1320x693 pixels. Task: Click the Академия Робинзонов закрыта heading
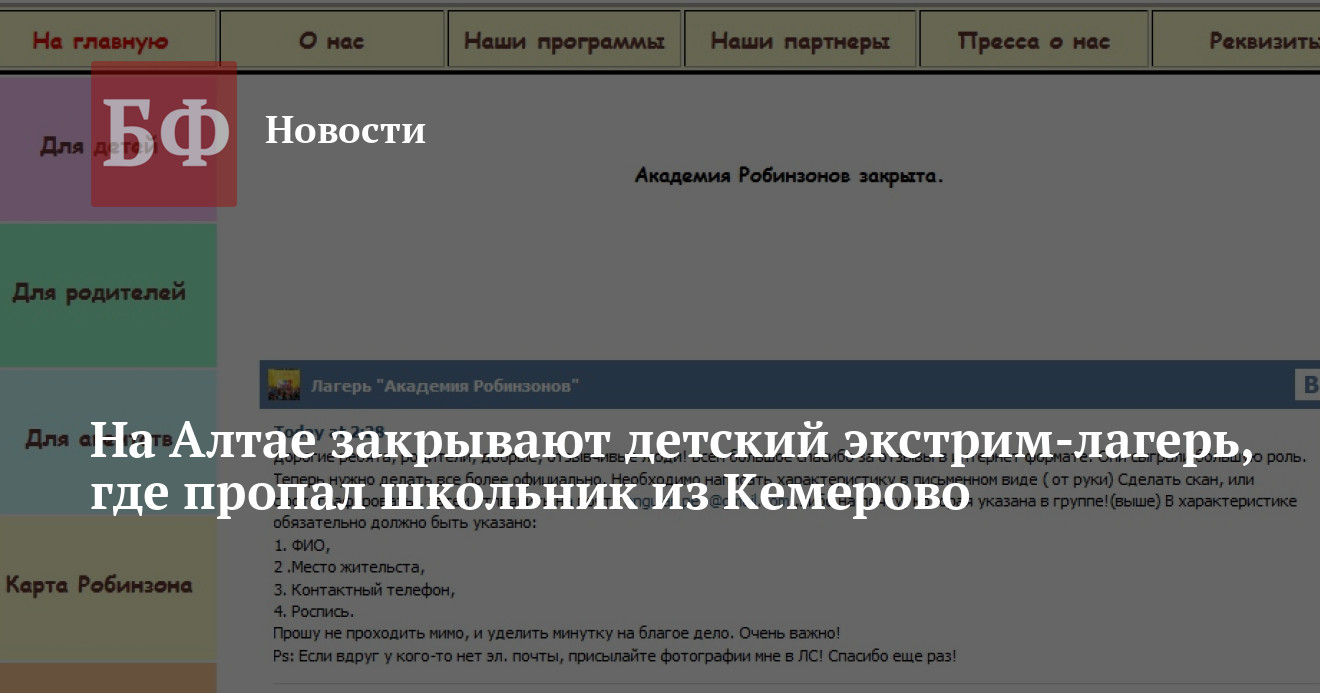tap(789, 176)
